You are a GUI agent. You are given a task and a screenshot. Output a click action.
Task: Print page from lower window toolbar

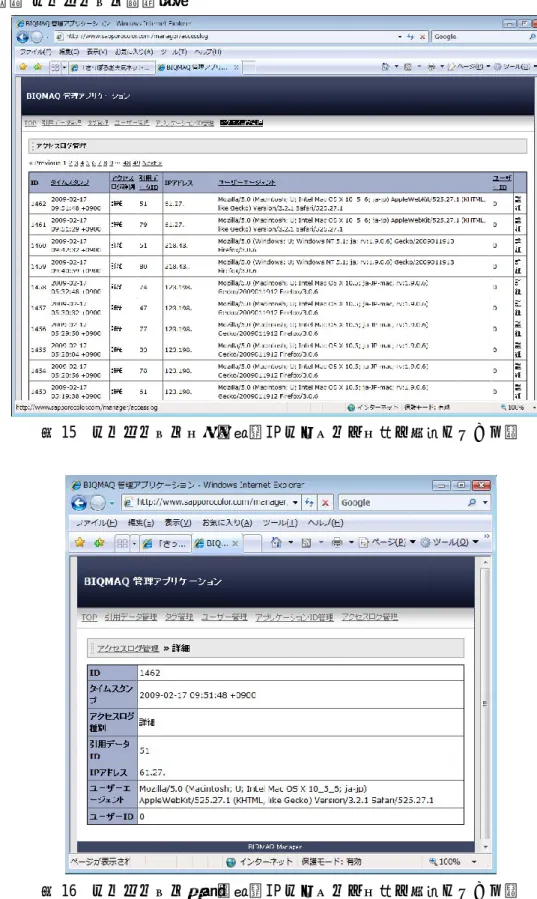[x=337, y=542]
